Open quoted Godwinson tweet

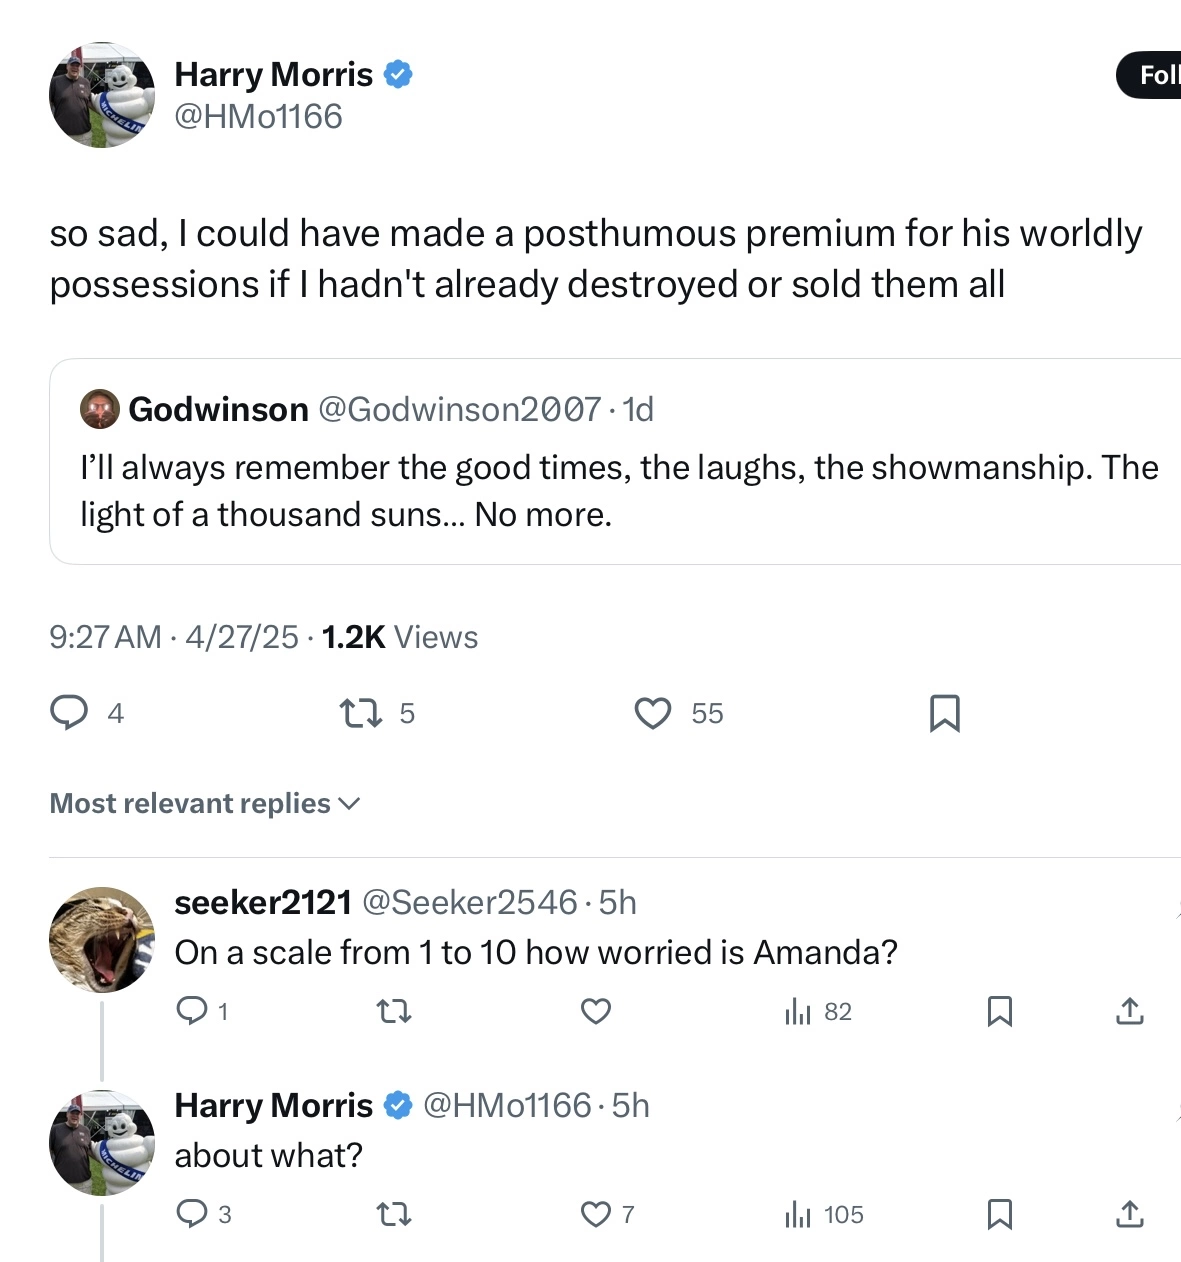[x=615, y=461]
